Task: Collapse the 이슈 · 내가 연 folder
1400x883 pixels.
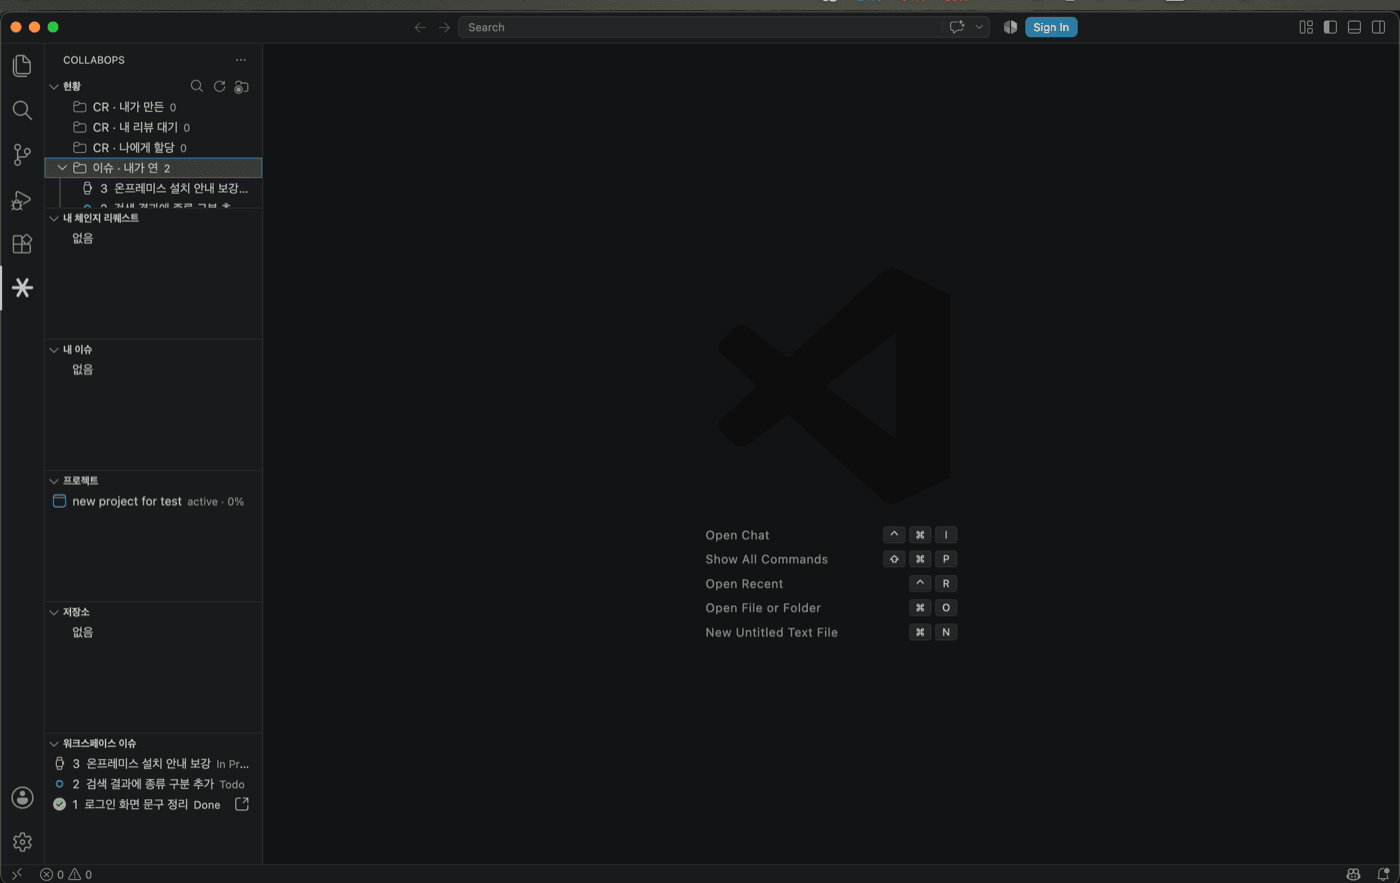Action: 62,168
